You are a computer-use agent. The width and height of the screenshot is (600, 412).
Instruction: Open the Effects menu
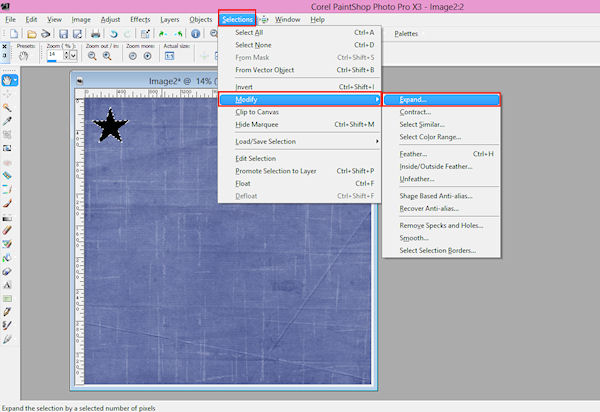point(140,20)
